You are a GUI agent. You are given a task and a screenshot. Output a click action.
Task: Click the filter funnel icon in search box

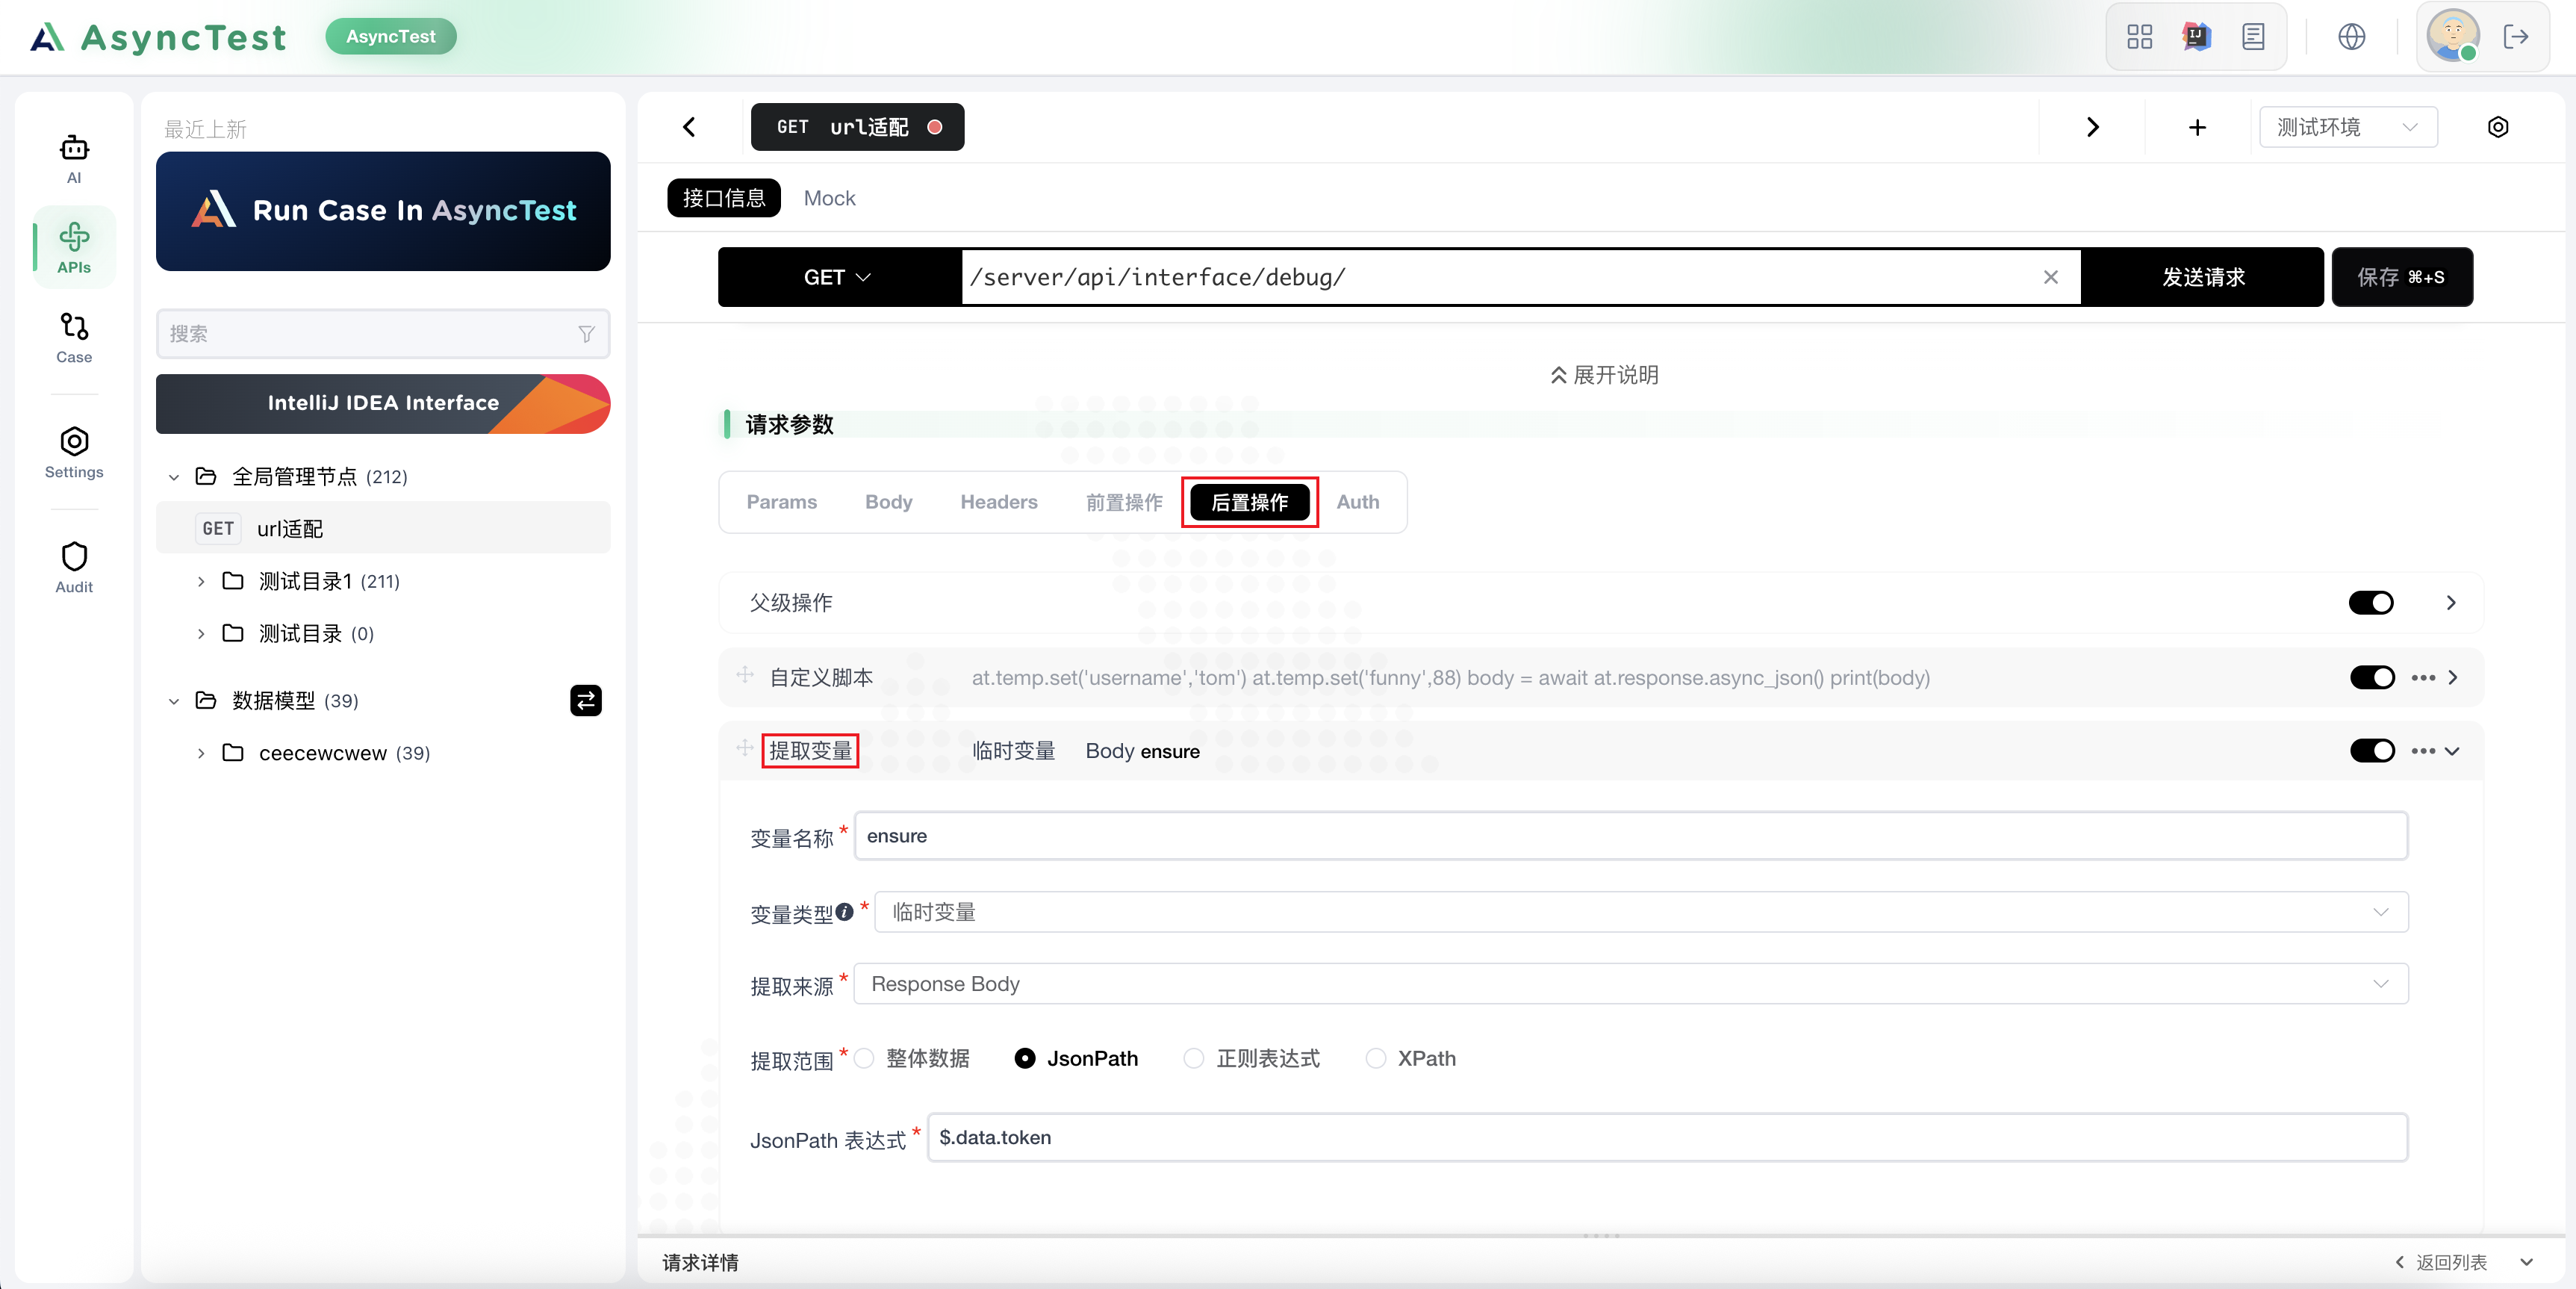tap(587, 334)
